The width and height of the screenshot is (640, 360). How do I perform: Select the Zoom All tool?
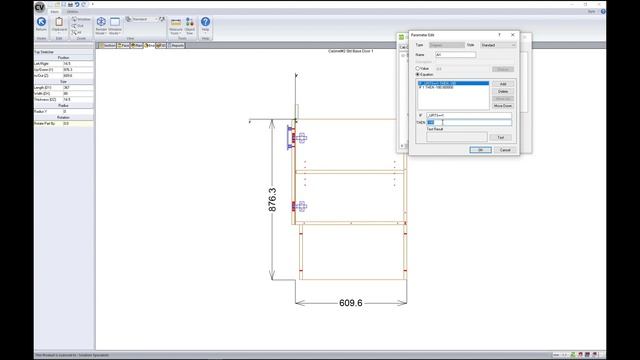click(x=77, y=32)
